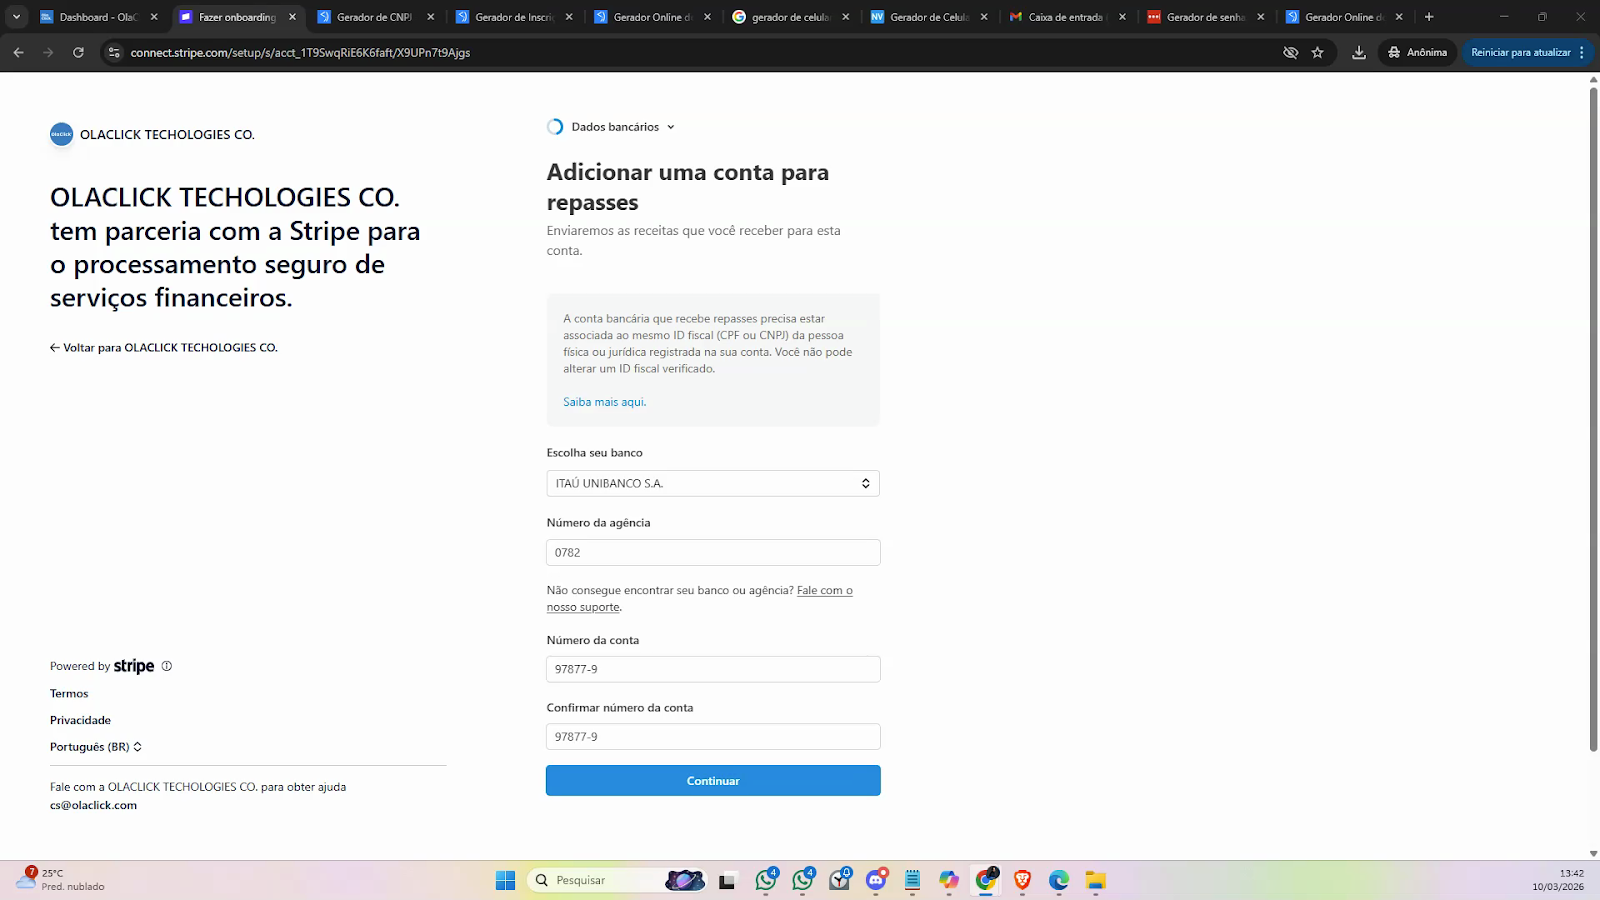The height and width of the screenshot is (900, 1600).
Task: Click the Stripe info icon beside Powered by
Action: [167, 666]
